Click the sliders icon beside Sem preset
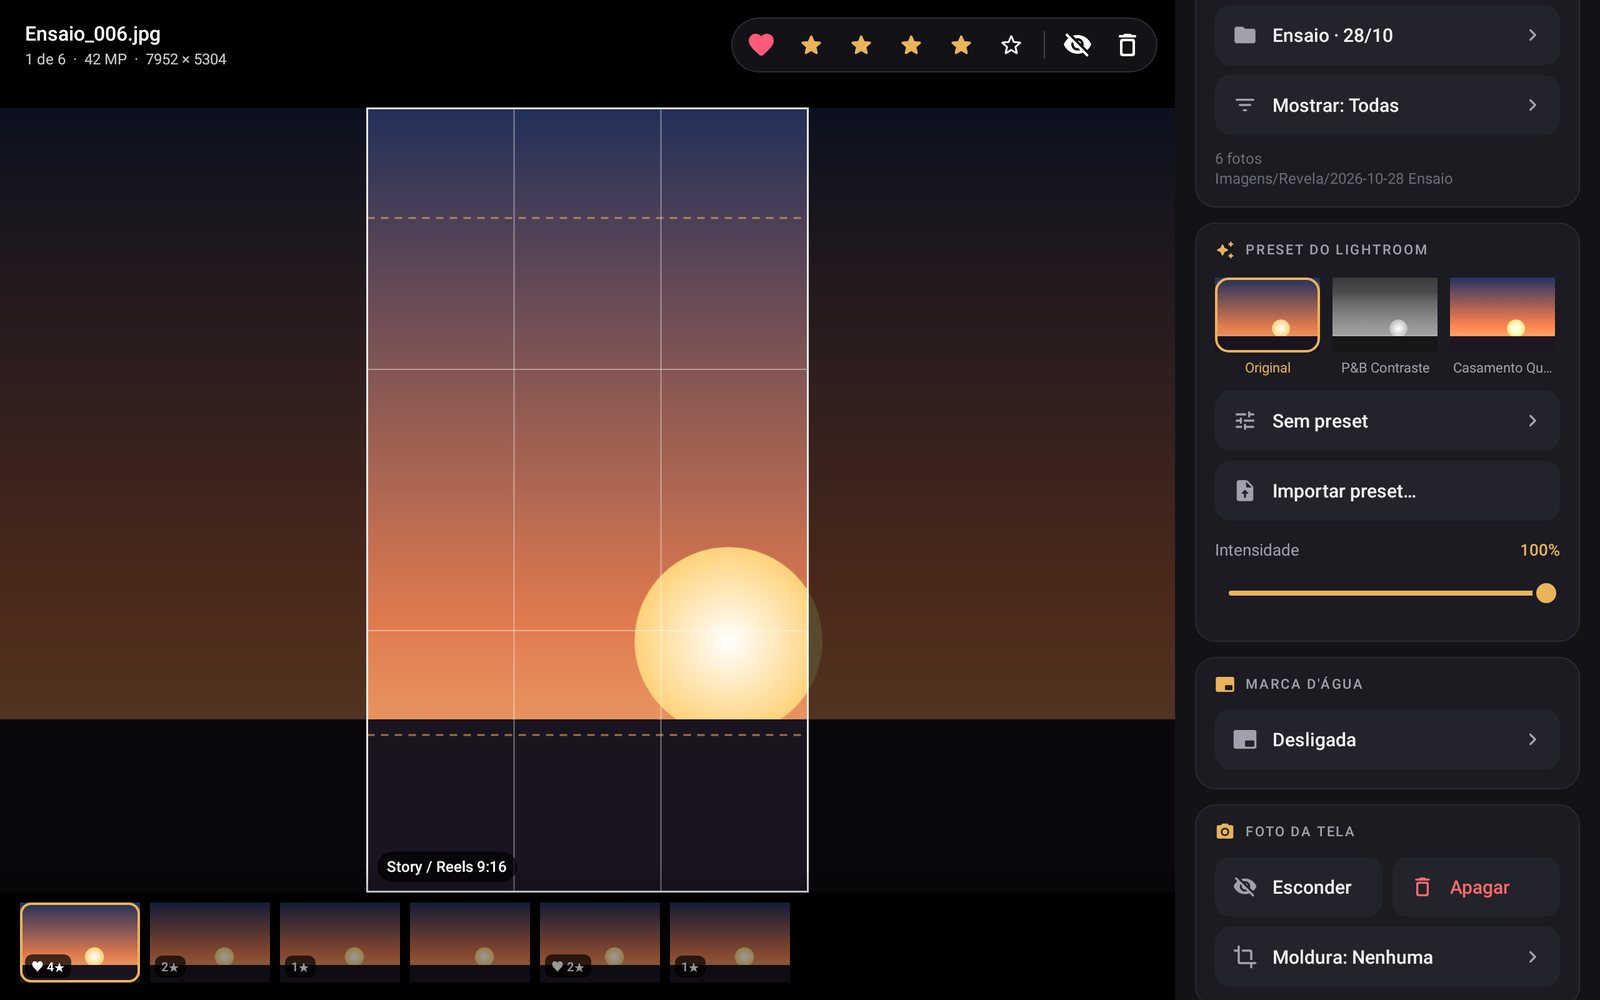 pyautogui.click(x=1245, y=421)
